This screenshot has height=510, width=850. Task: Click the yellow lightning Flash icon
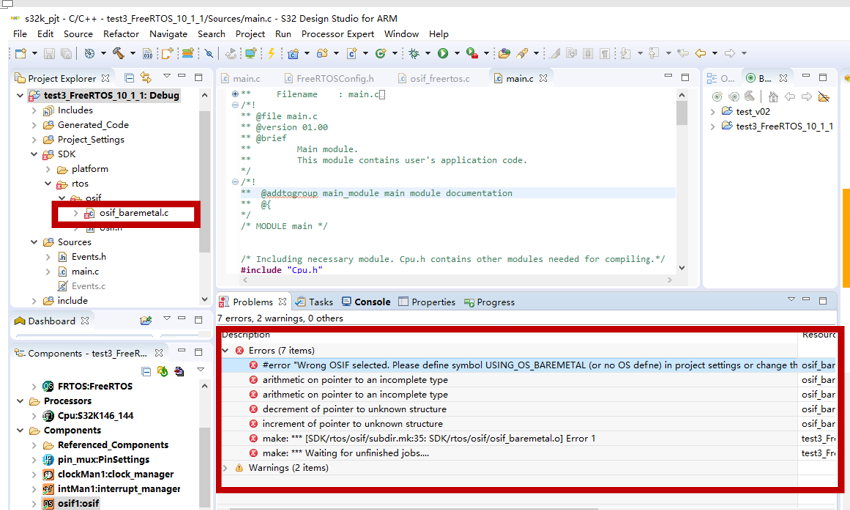pos(271,53)
